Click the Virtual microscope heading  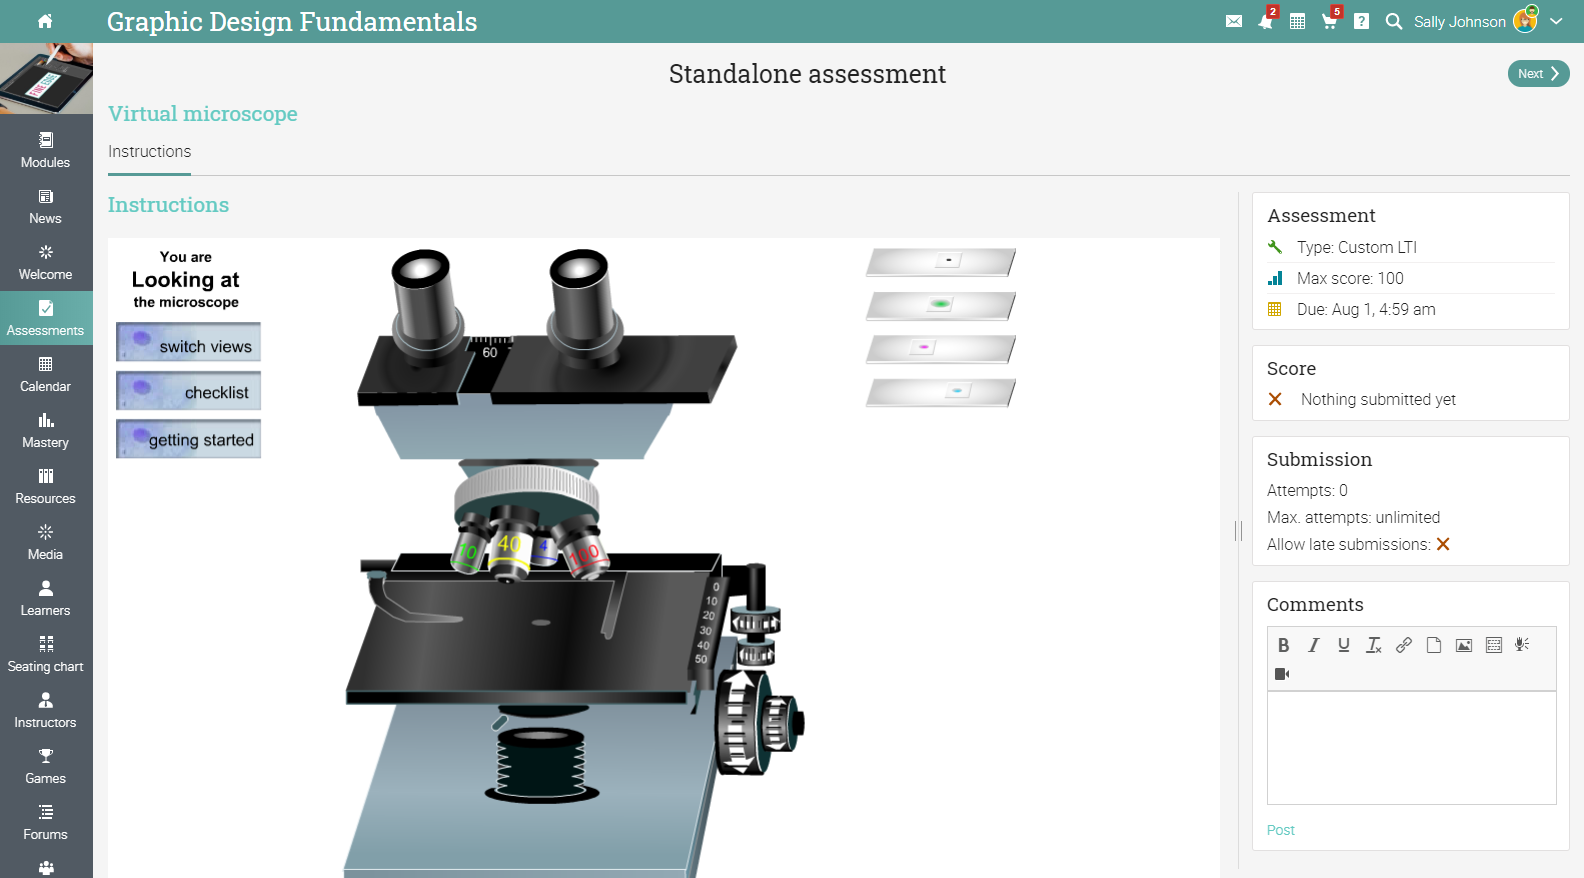tap(203, 114)
